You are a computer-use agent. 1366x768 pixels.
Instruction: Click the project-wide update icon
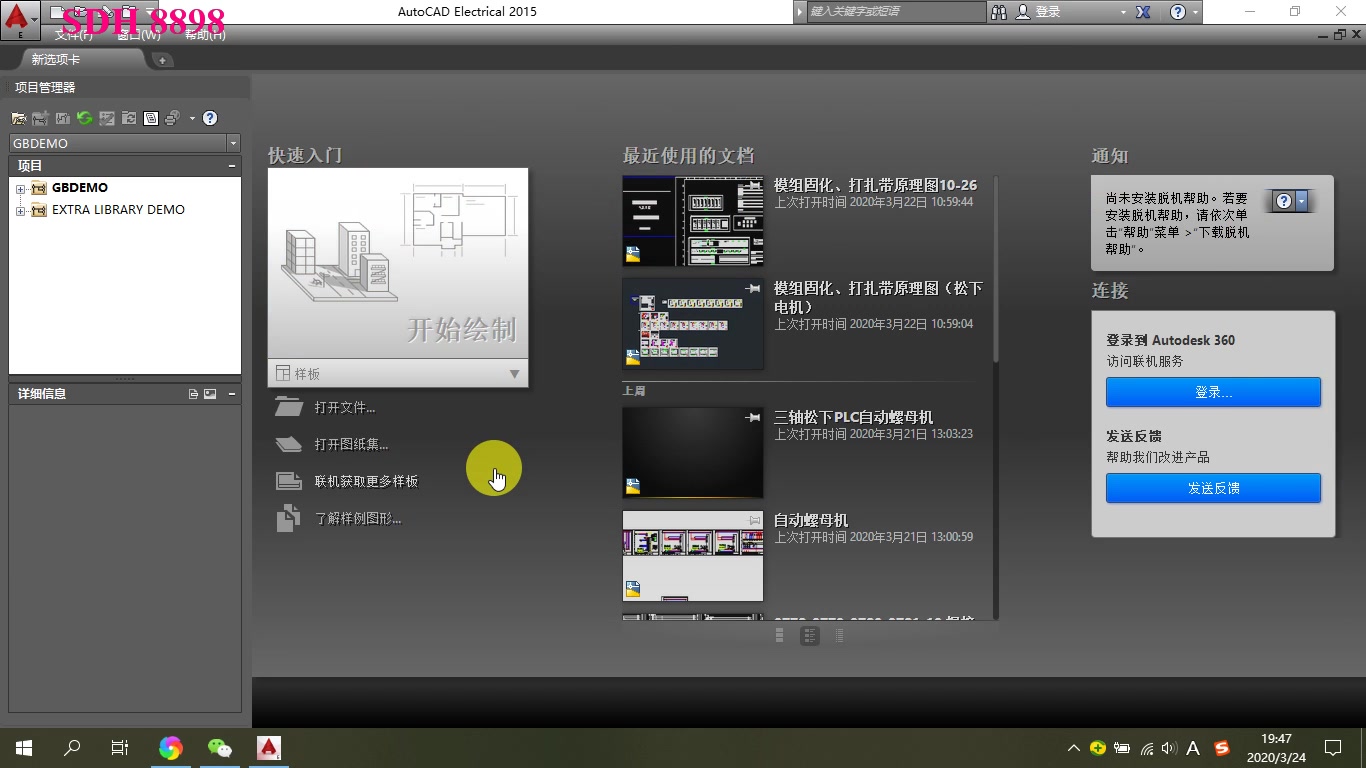click(x=129, y=118)
